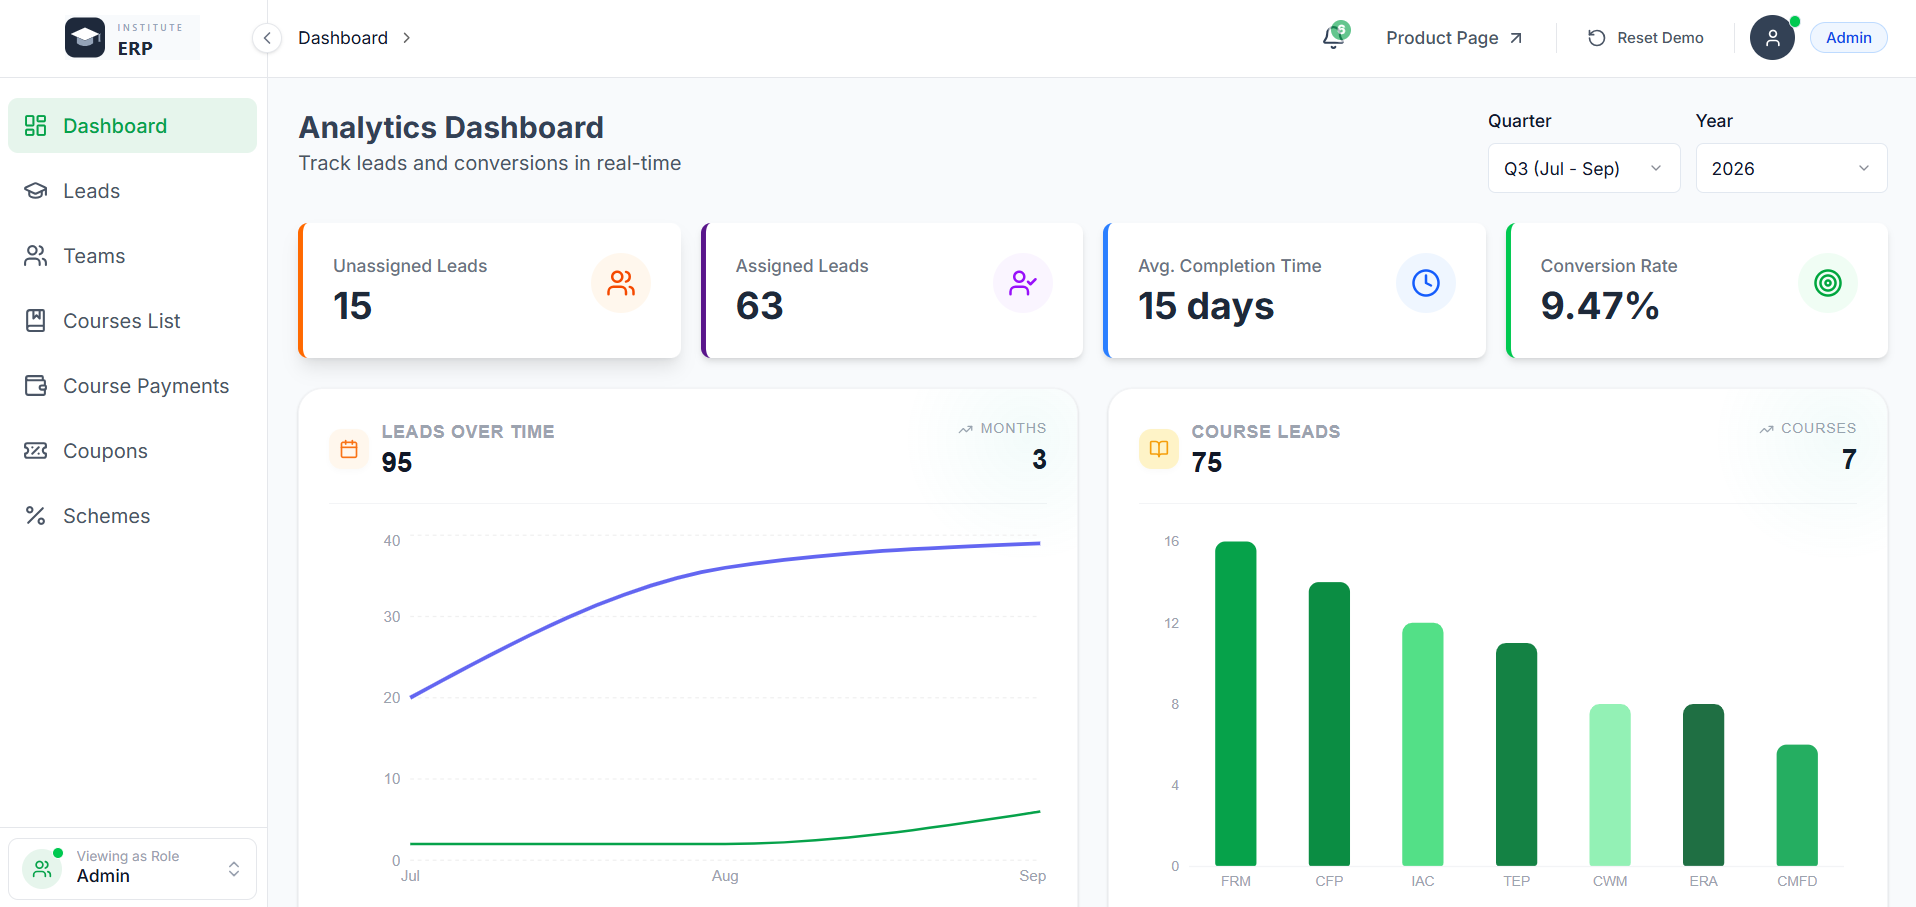The width and height of the screenshot is (1916, 907).
Task: Click the Courses List book icon in the sidebar
Action: click(x=36, y=321)
